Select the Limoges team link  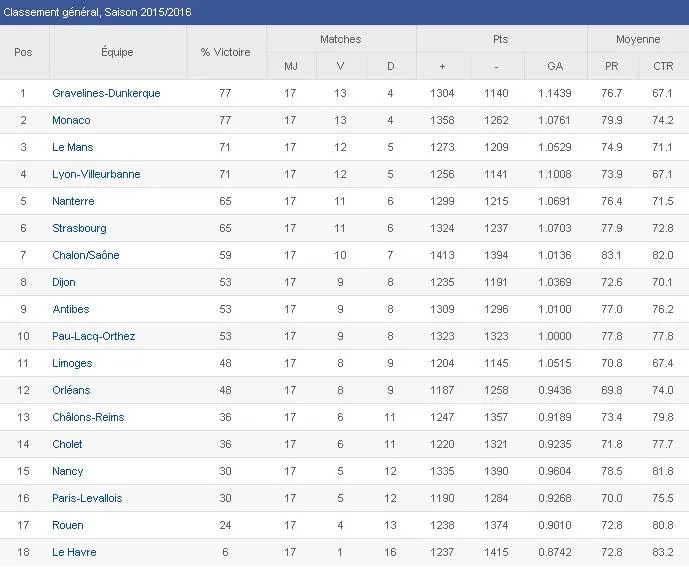pos(72,363)
